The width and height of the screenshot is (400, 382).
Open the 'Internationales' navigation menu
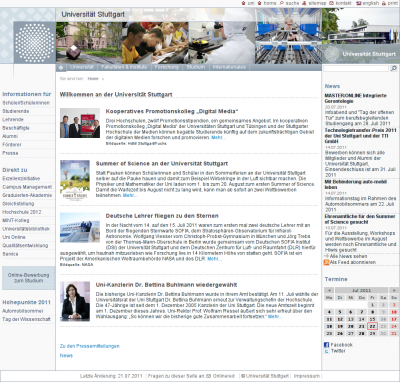coord(229,67)
